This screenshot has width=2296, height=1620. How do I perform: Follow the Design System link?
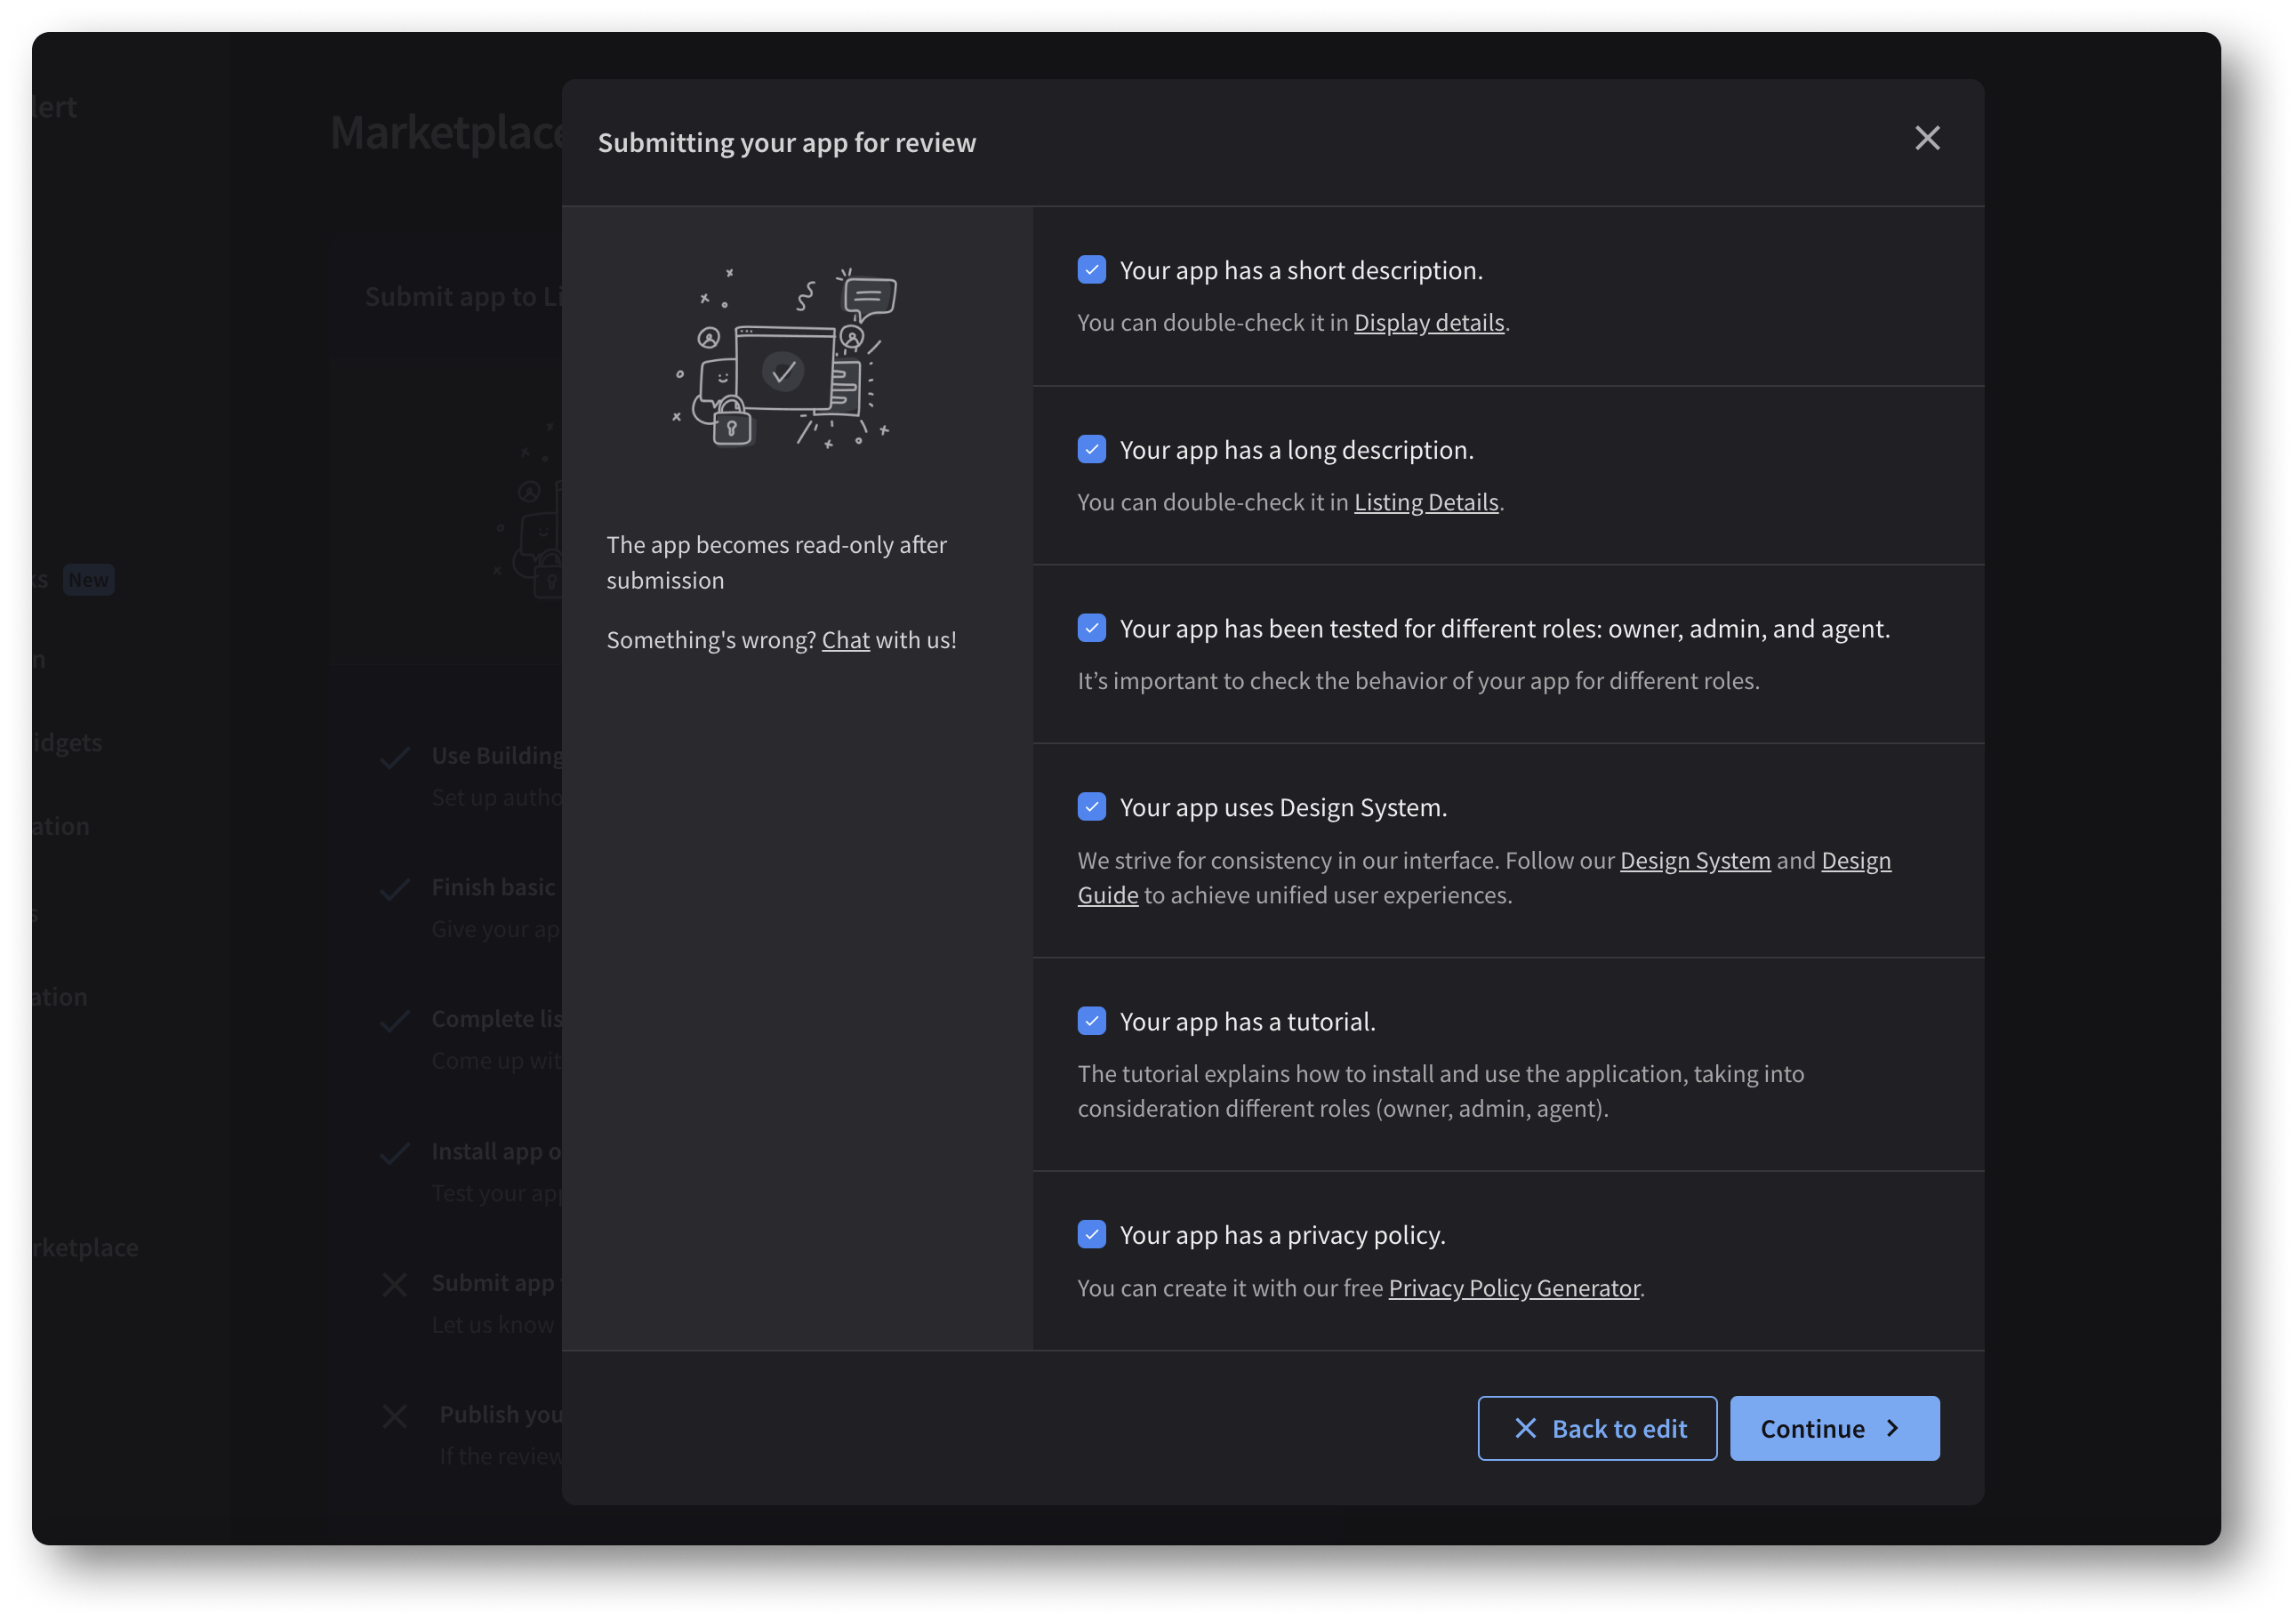1694,860
